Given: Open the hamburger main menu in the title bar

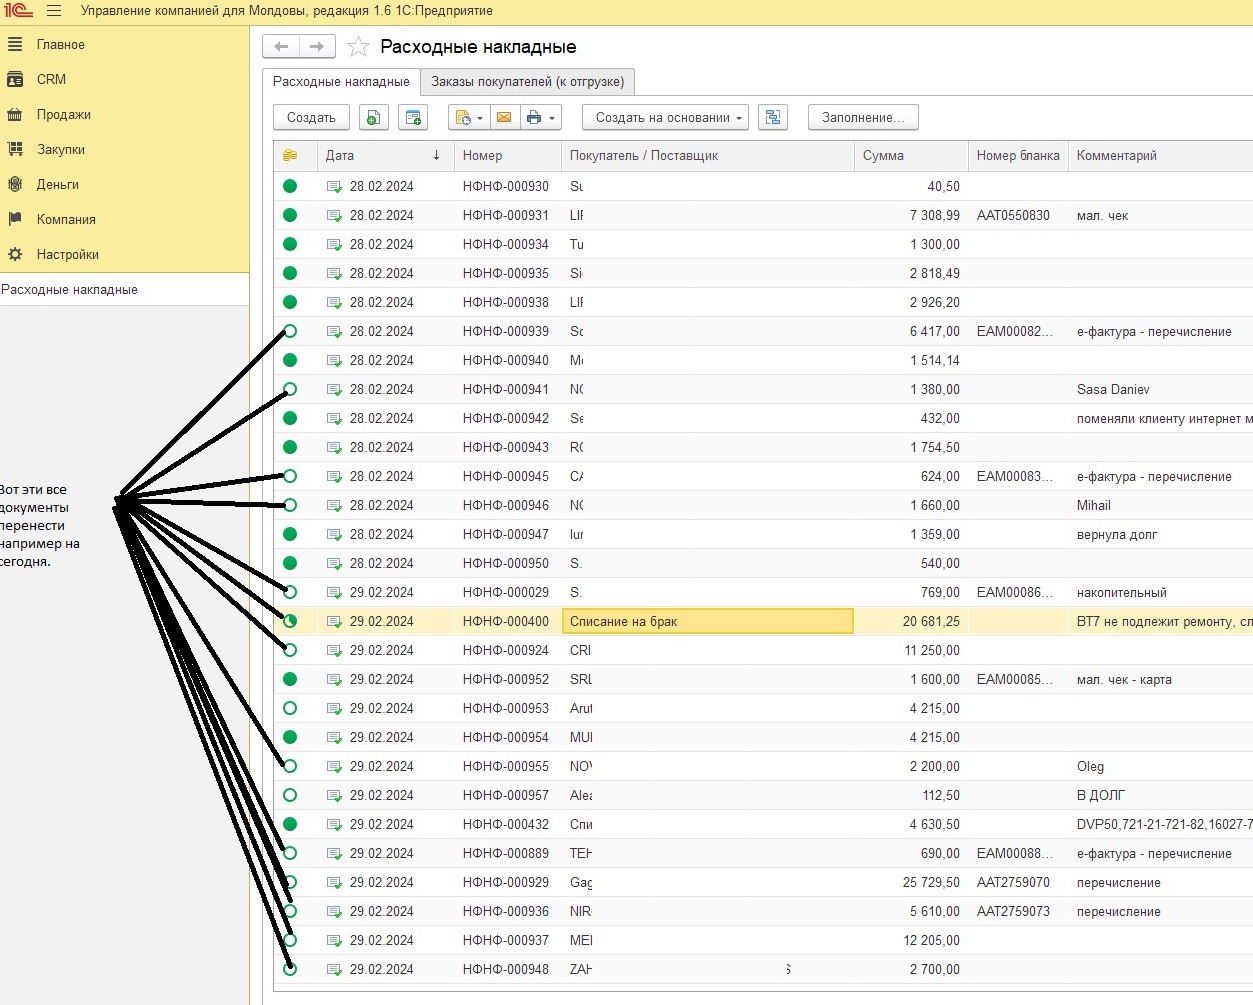Looking at the screenshot, I should 54,11.
